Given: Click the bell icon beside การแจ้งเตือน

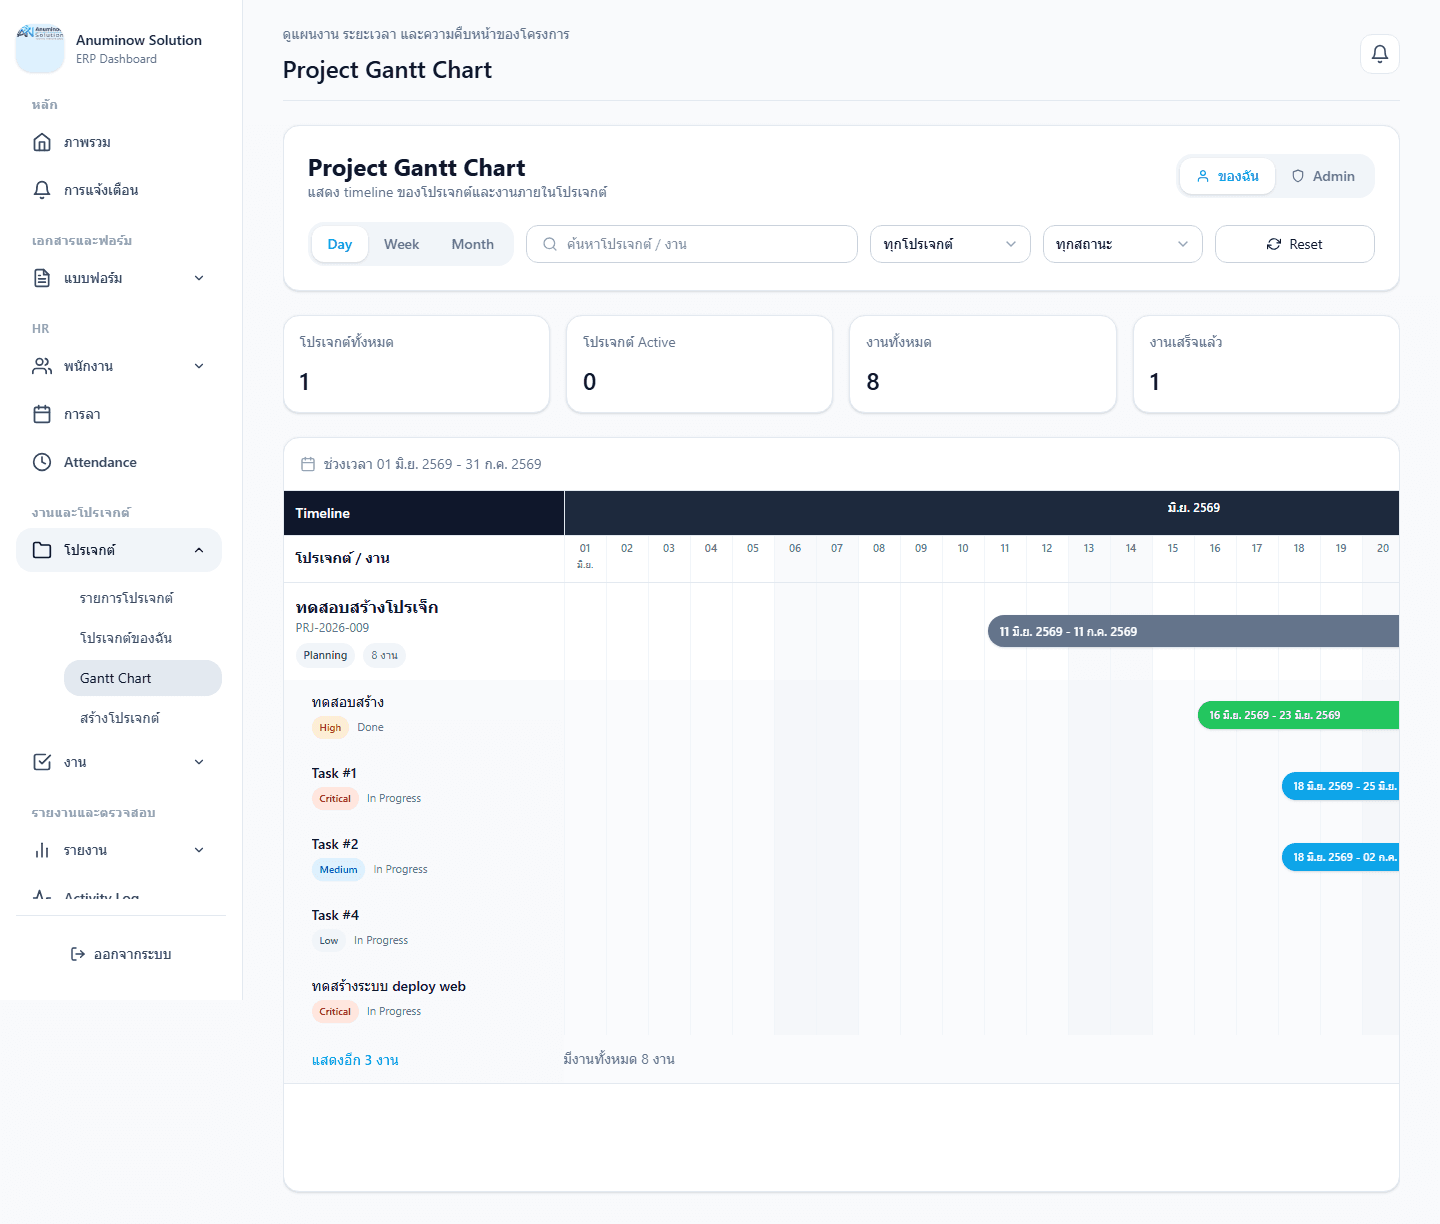Looking at the screenshot, I should (42, 190).
